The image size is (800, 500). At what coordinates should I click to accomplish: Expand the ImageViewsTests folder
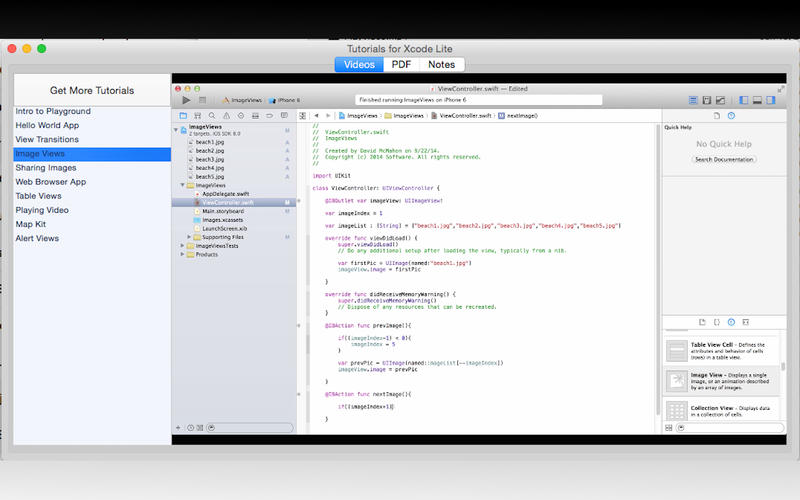[182, 246]
